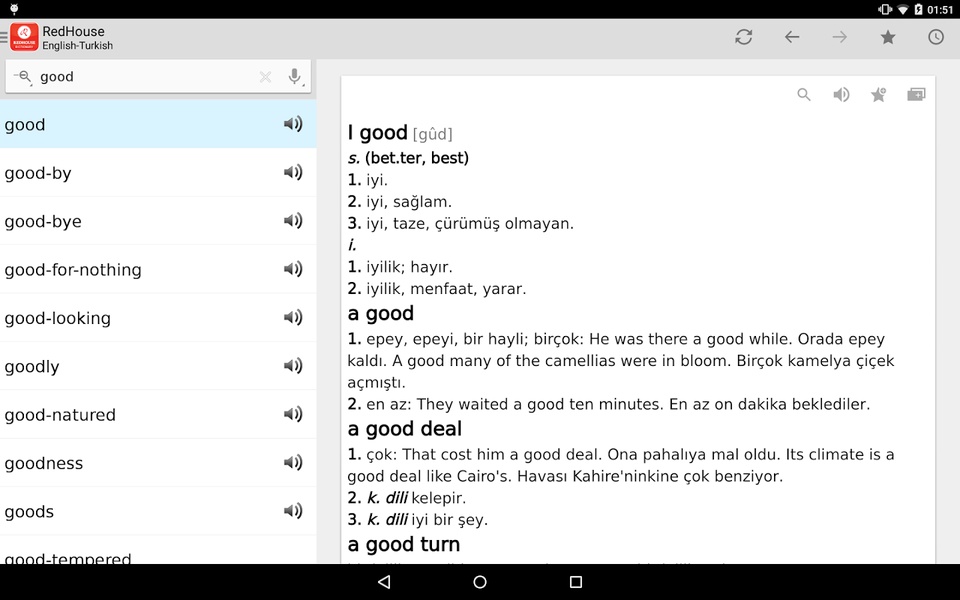960x600 pixels.
Task: Add entry to favorites star icon
Action: point(879,95)
